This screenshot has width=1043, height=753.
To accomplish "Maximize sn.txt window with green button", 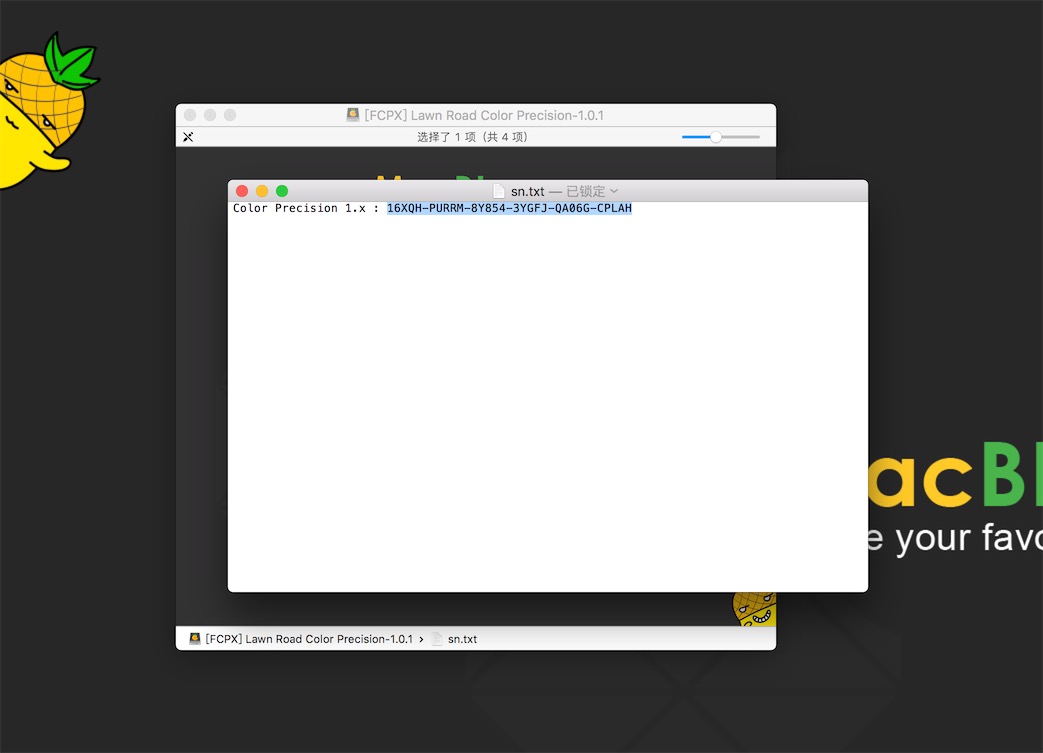I will tap(282, 191).
